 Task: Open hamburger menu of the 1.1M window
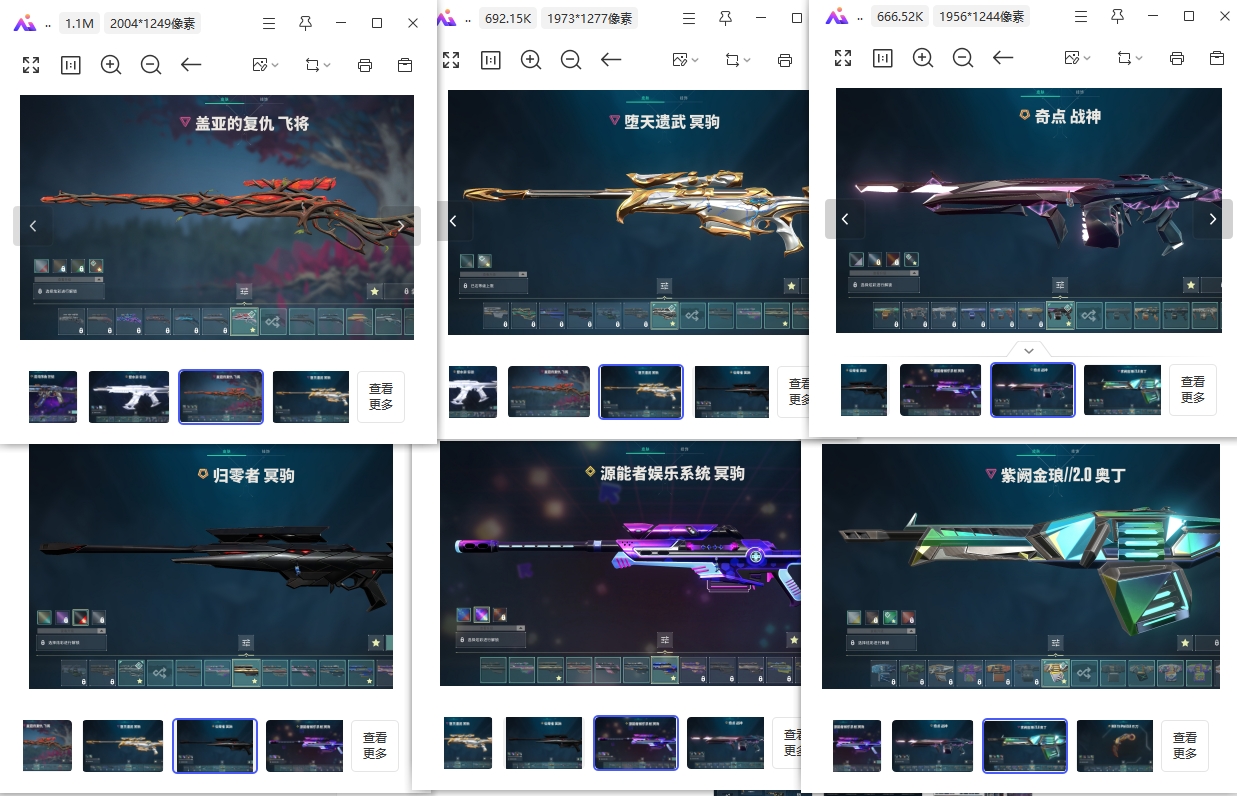(x=268, y=23)
